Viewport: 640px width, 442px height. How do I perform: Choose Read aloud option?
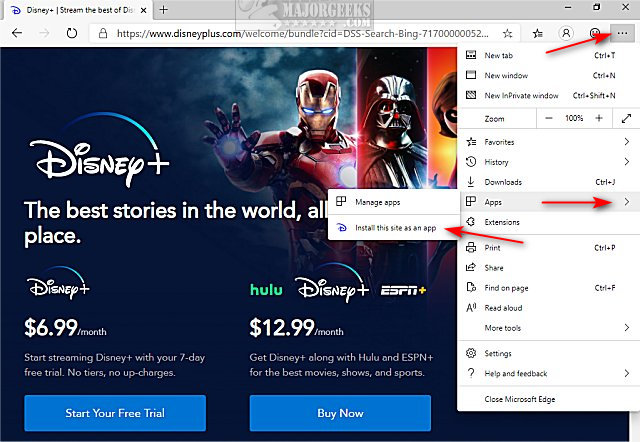pos(549,308)
